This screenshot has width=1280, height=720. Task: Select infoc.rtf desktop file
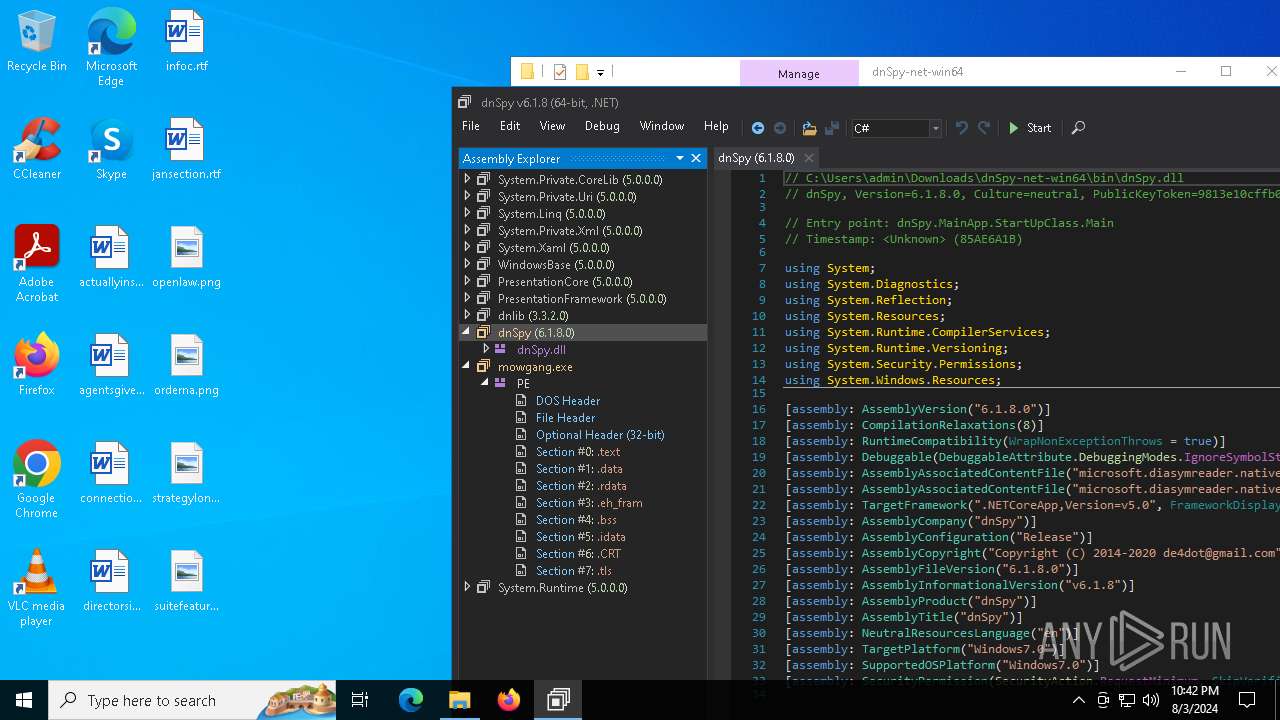[186, 42]
